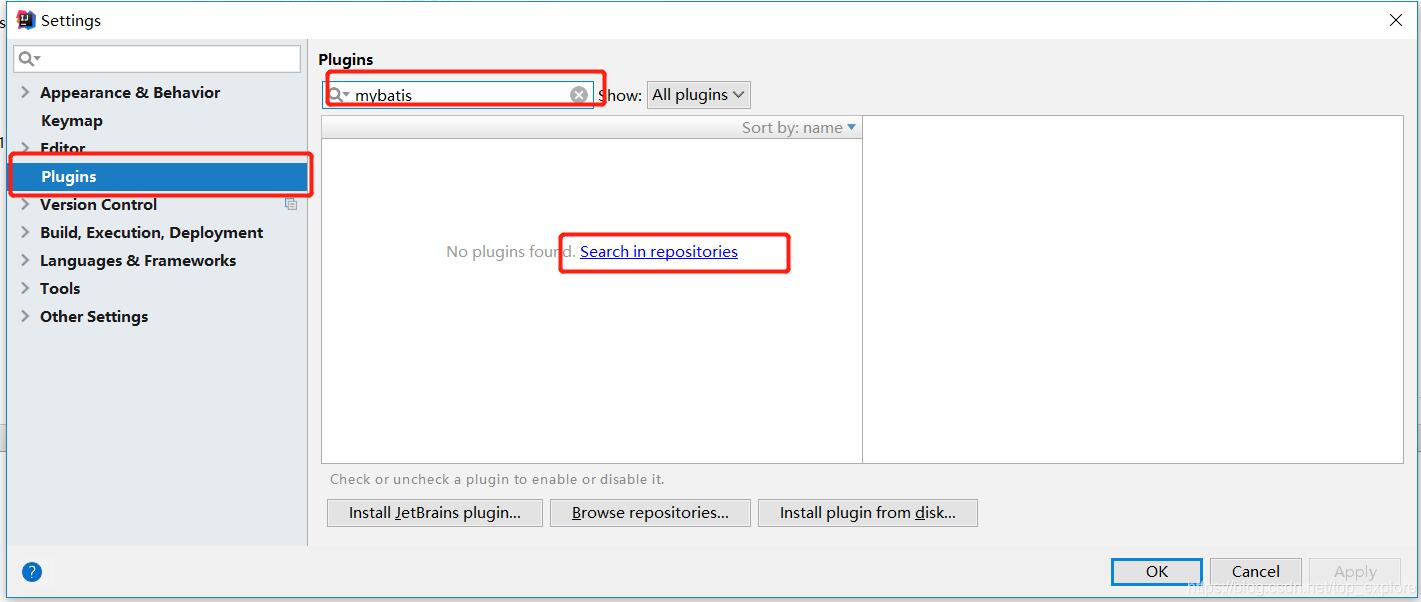Open the plugin search magnifier options
1421x602 pixels.
point(339,95)
